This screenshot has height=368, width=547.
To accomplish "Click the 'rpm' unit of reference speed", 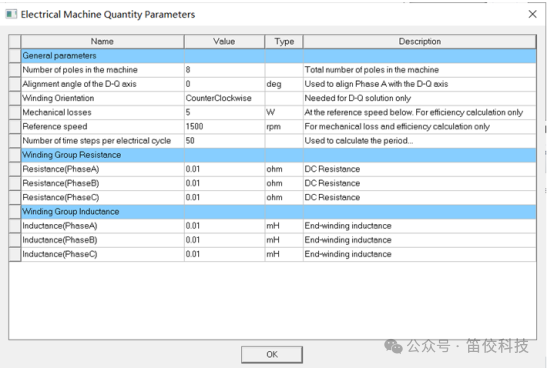I will point(274,127).
